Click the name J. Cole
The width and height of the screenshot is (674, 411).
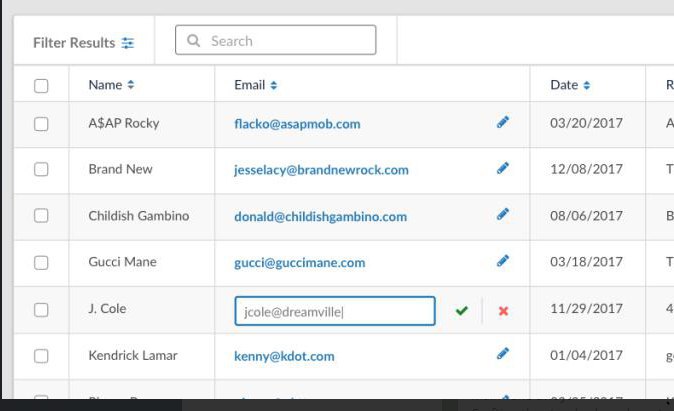pos(107,309)
